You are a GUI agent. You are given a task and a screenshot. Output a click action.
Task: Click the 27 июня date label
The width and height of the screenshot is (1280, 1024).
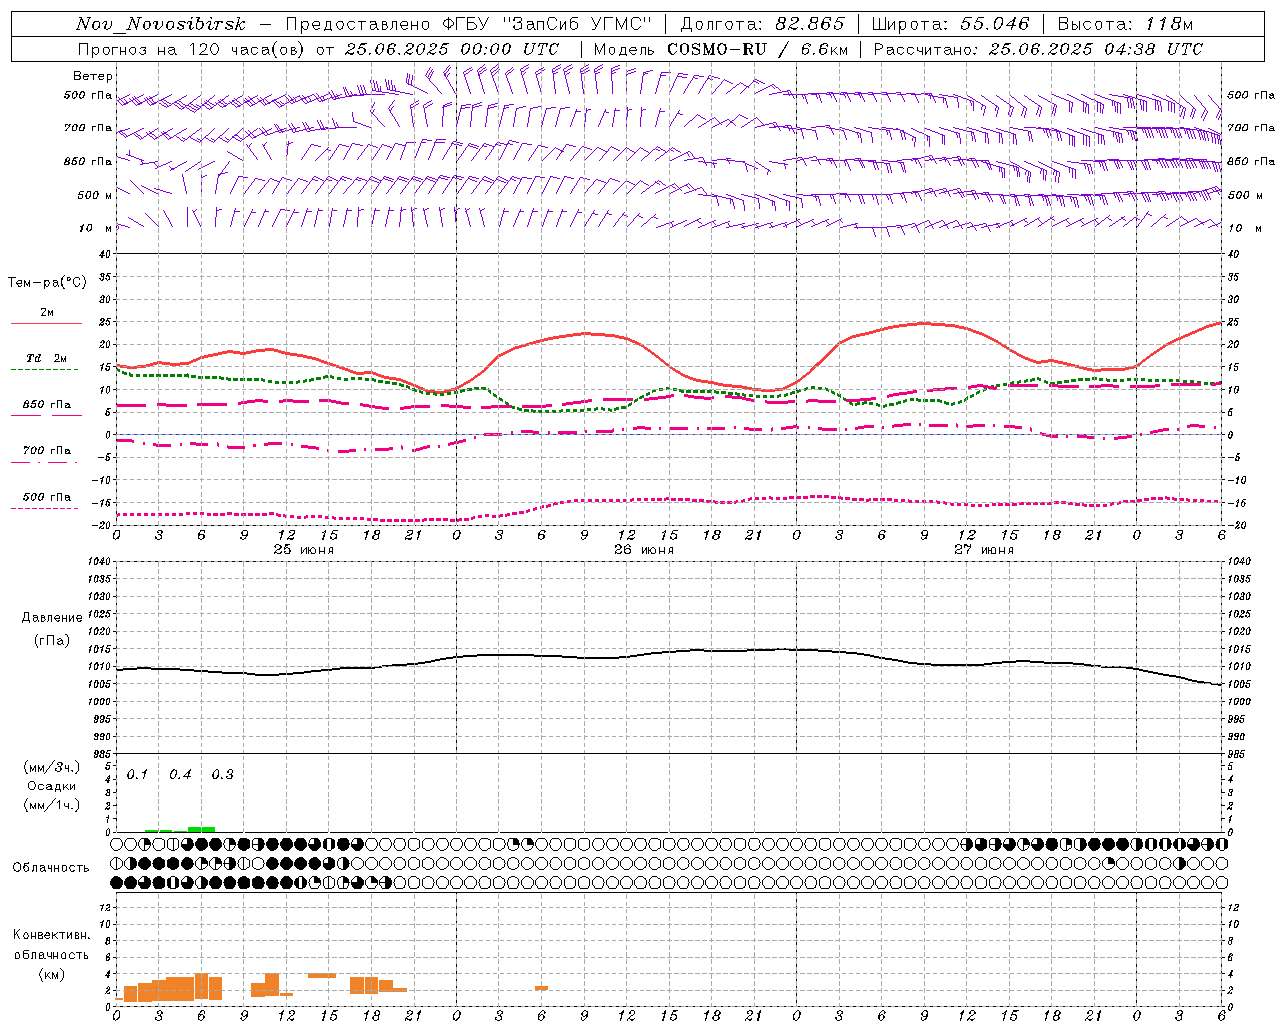(984, 549)
